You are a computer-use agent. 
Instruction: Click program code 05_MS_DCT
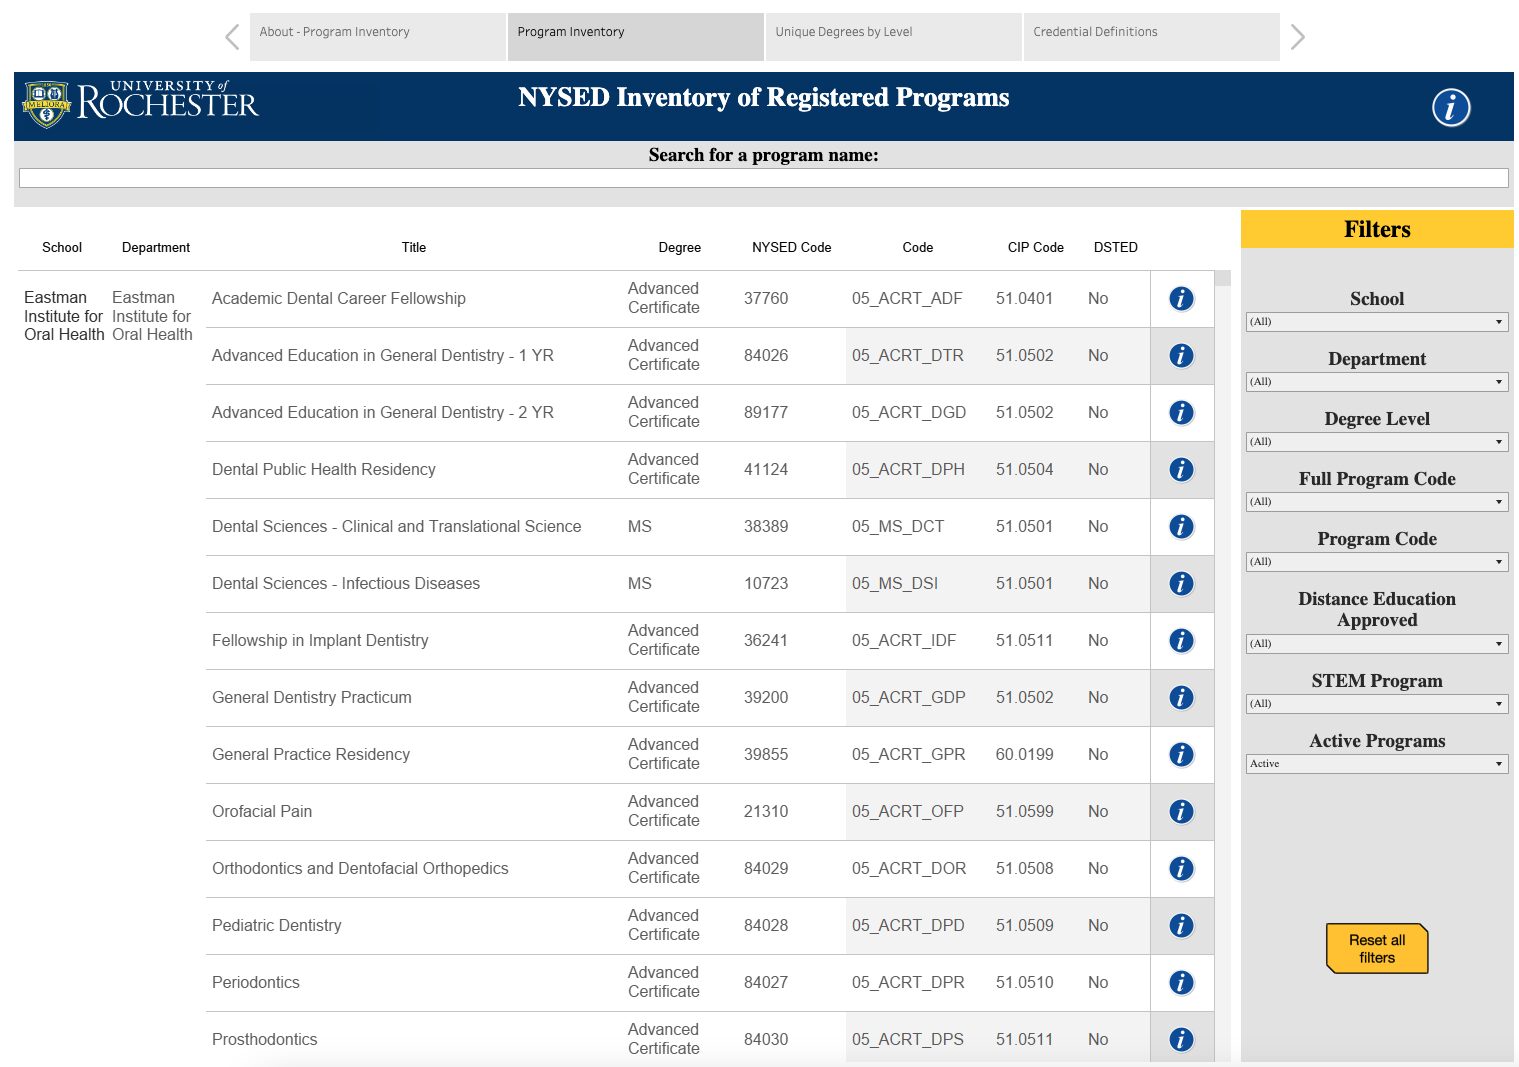[898, 526]
